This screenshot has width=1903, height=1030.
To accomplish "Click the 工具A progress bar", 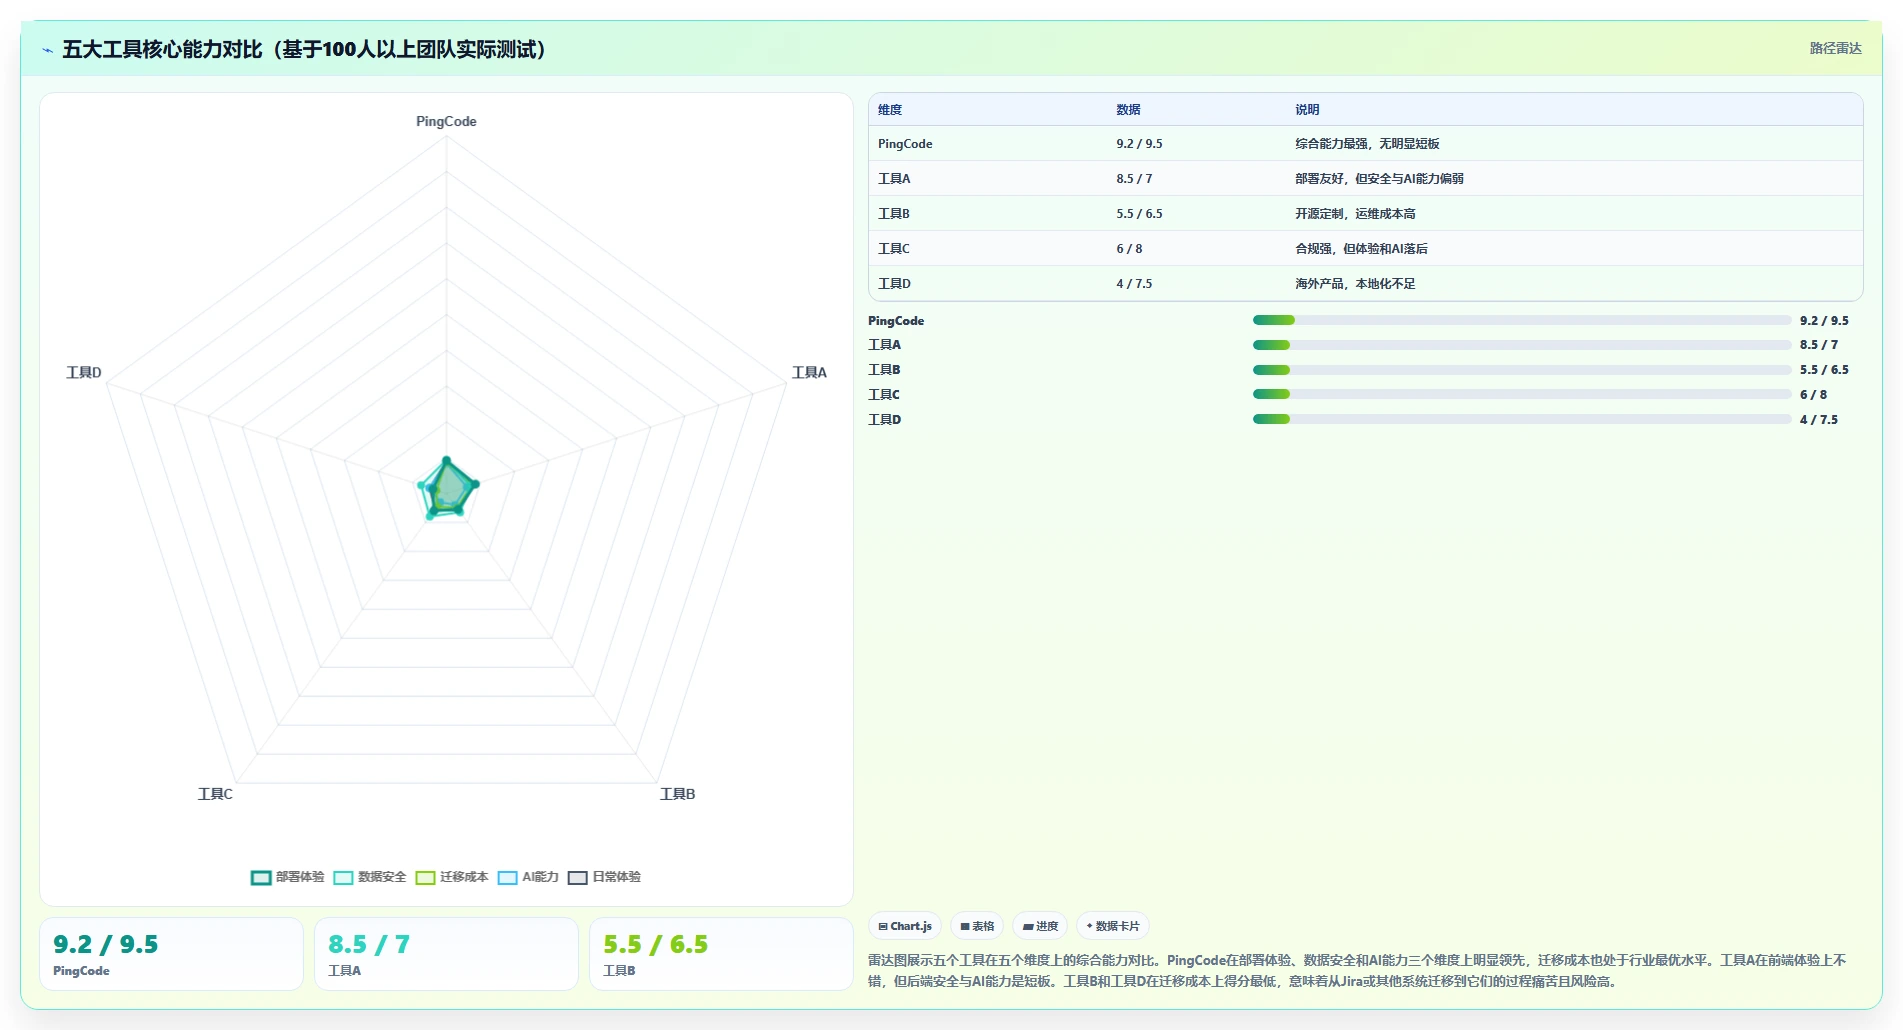I will click(x=1521, y=345).
